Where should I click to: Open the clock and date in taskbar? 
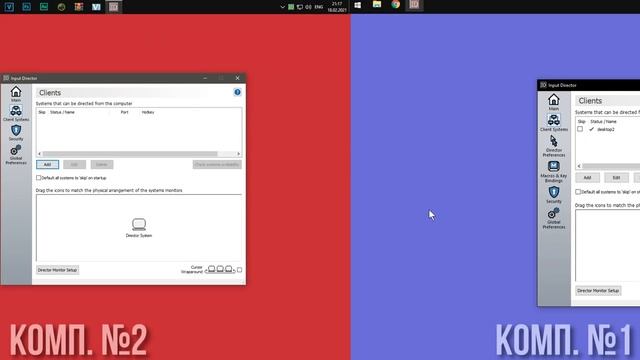tap(337, 7)
